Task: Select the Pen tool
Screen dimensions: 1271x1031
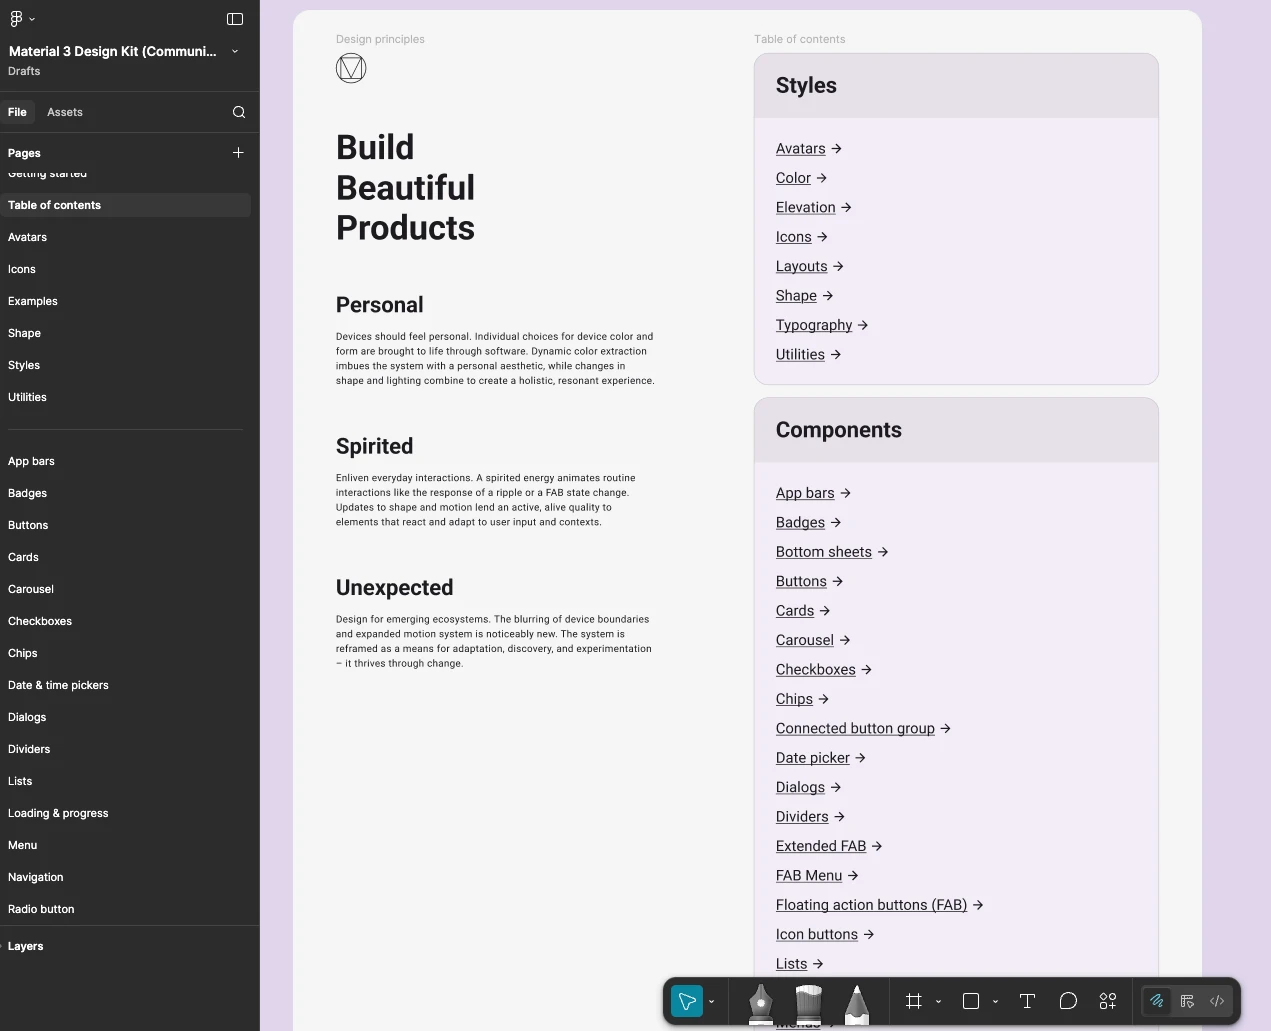Action: (x=760, y=1003)
